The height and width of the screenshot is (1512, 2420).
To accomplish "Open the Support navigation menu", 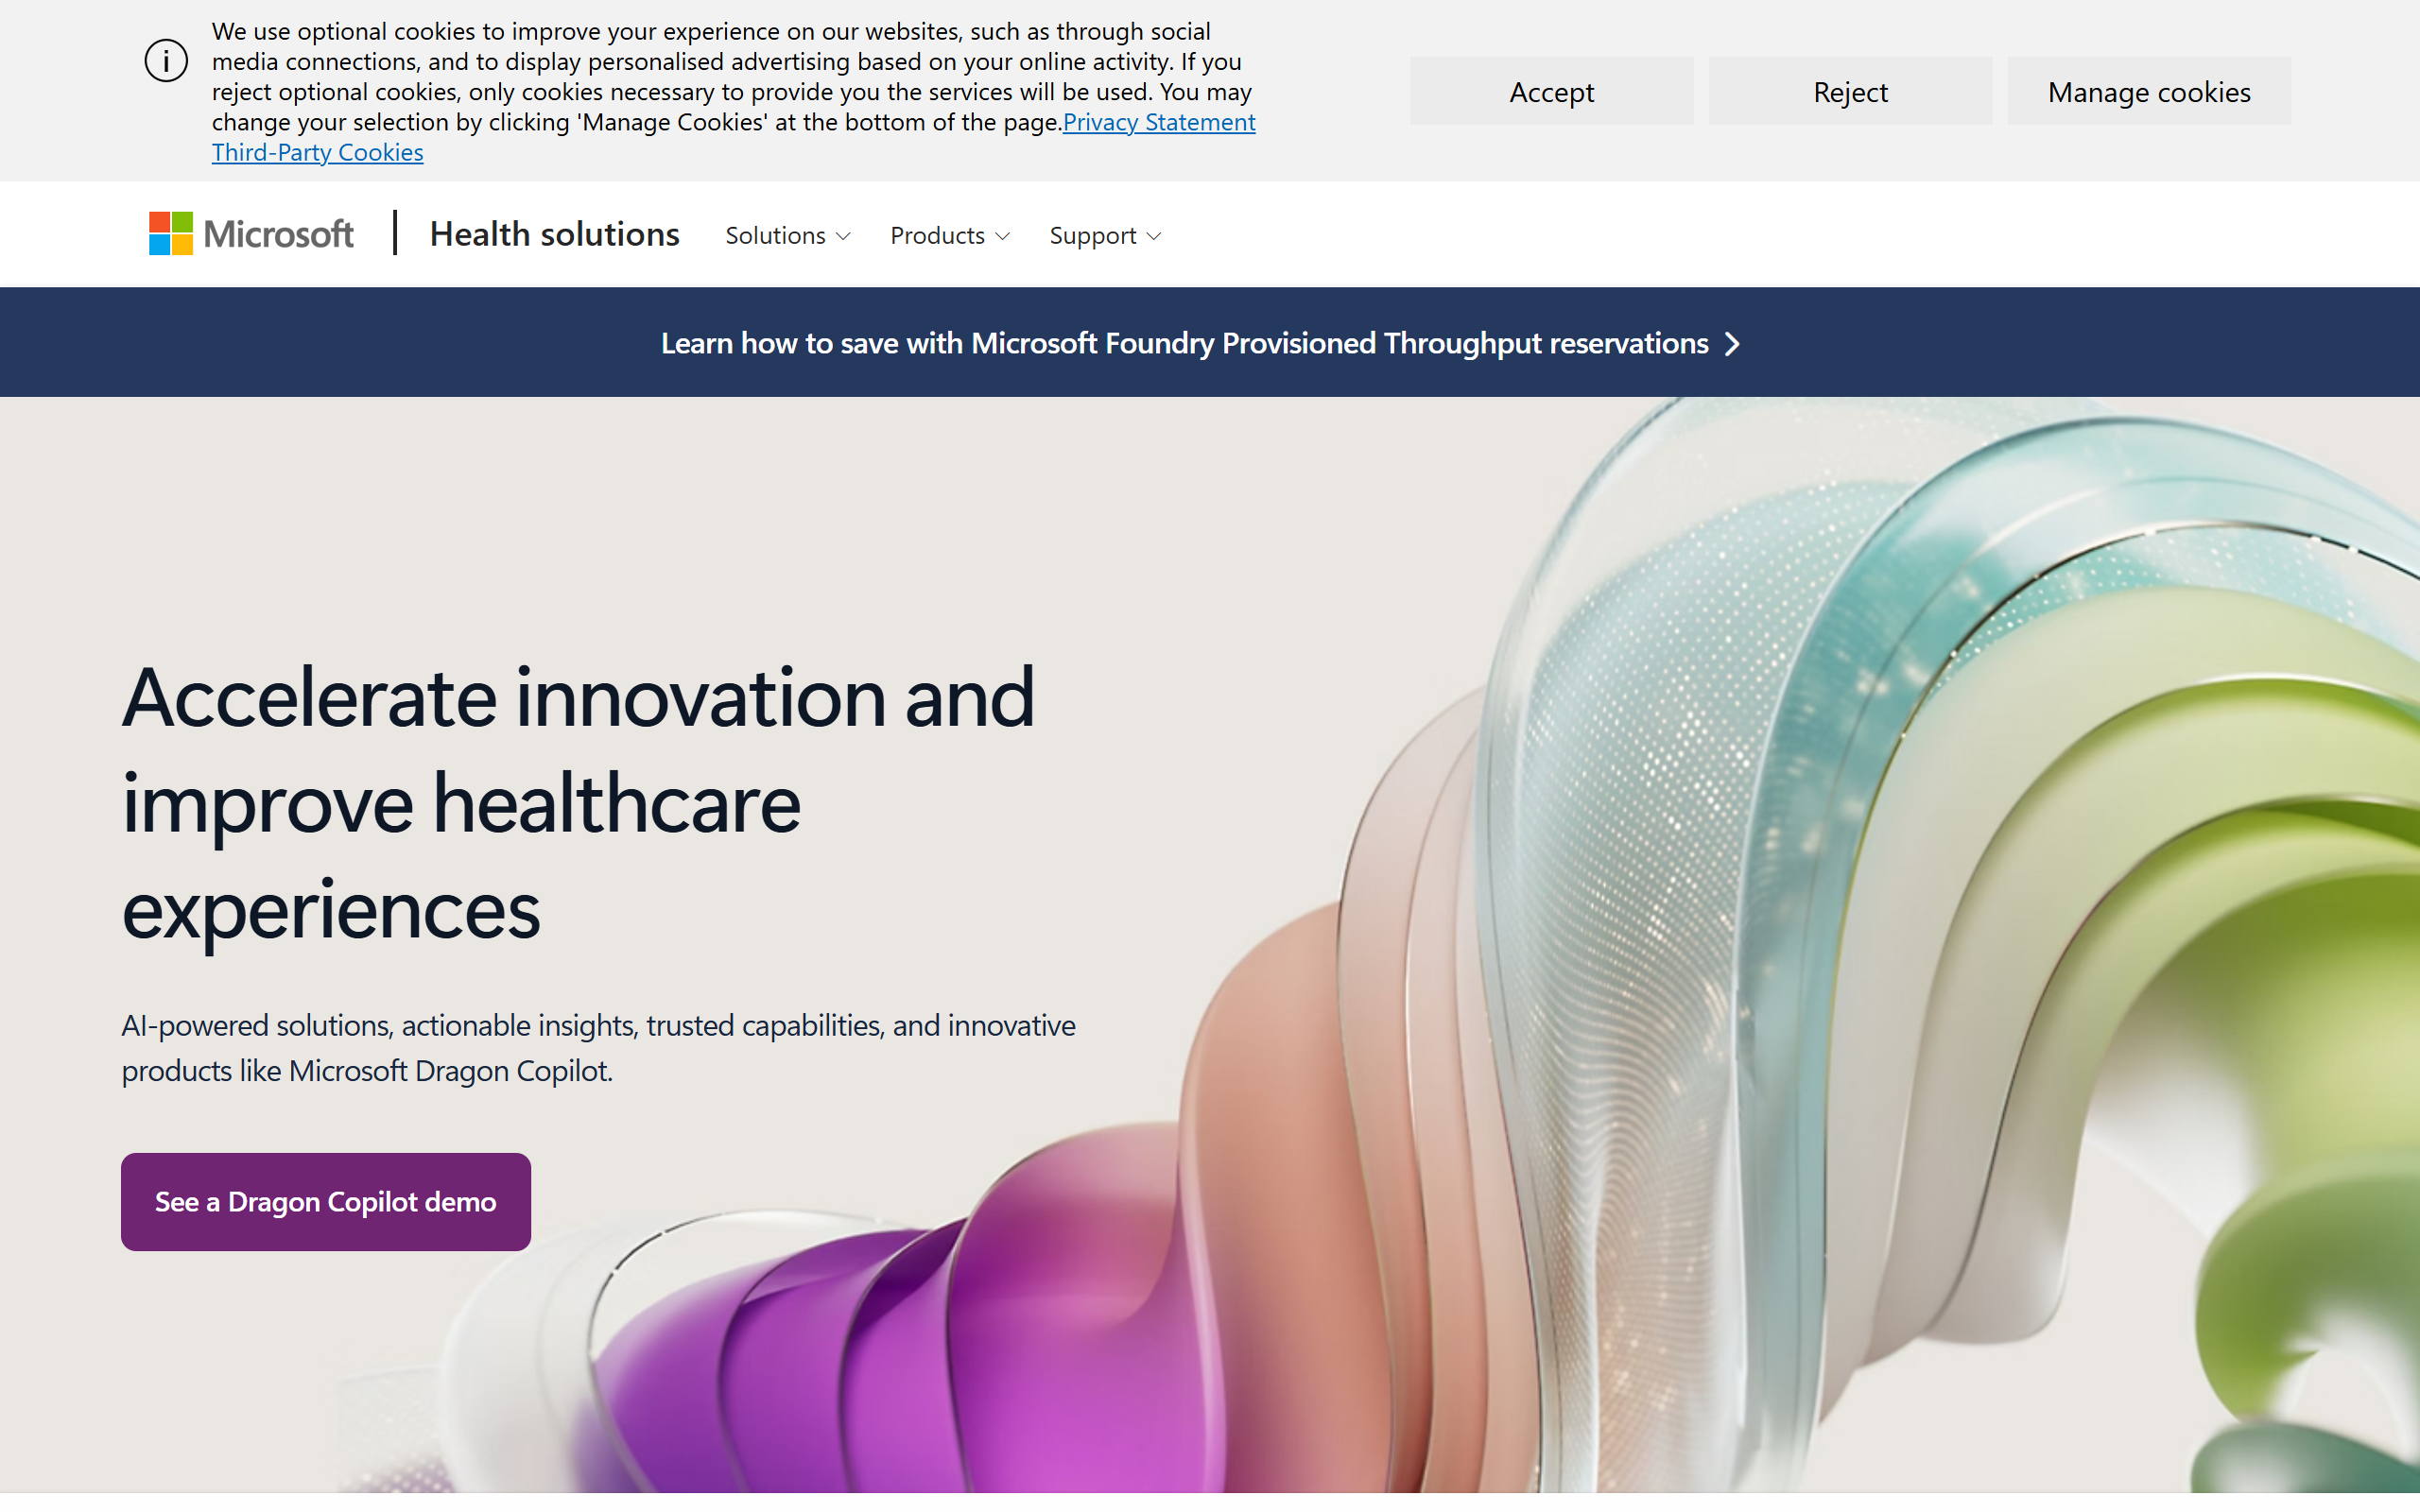I will coord(1105,235).
